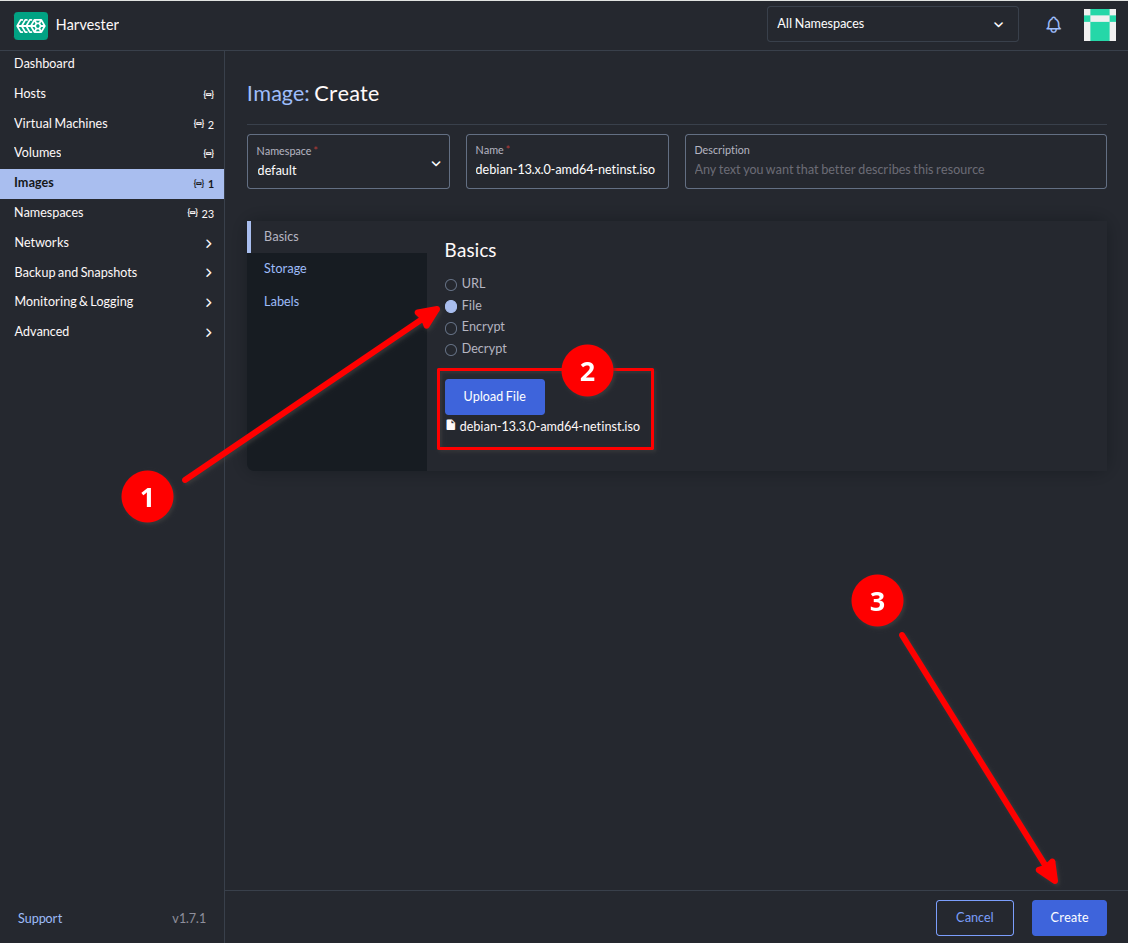Image resolution: width=1128 pixels, height=943 pixels.
Task: Click the Virtual Machines count badge
Action: 204,124
